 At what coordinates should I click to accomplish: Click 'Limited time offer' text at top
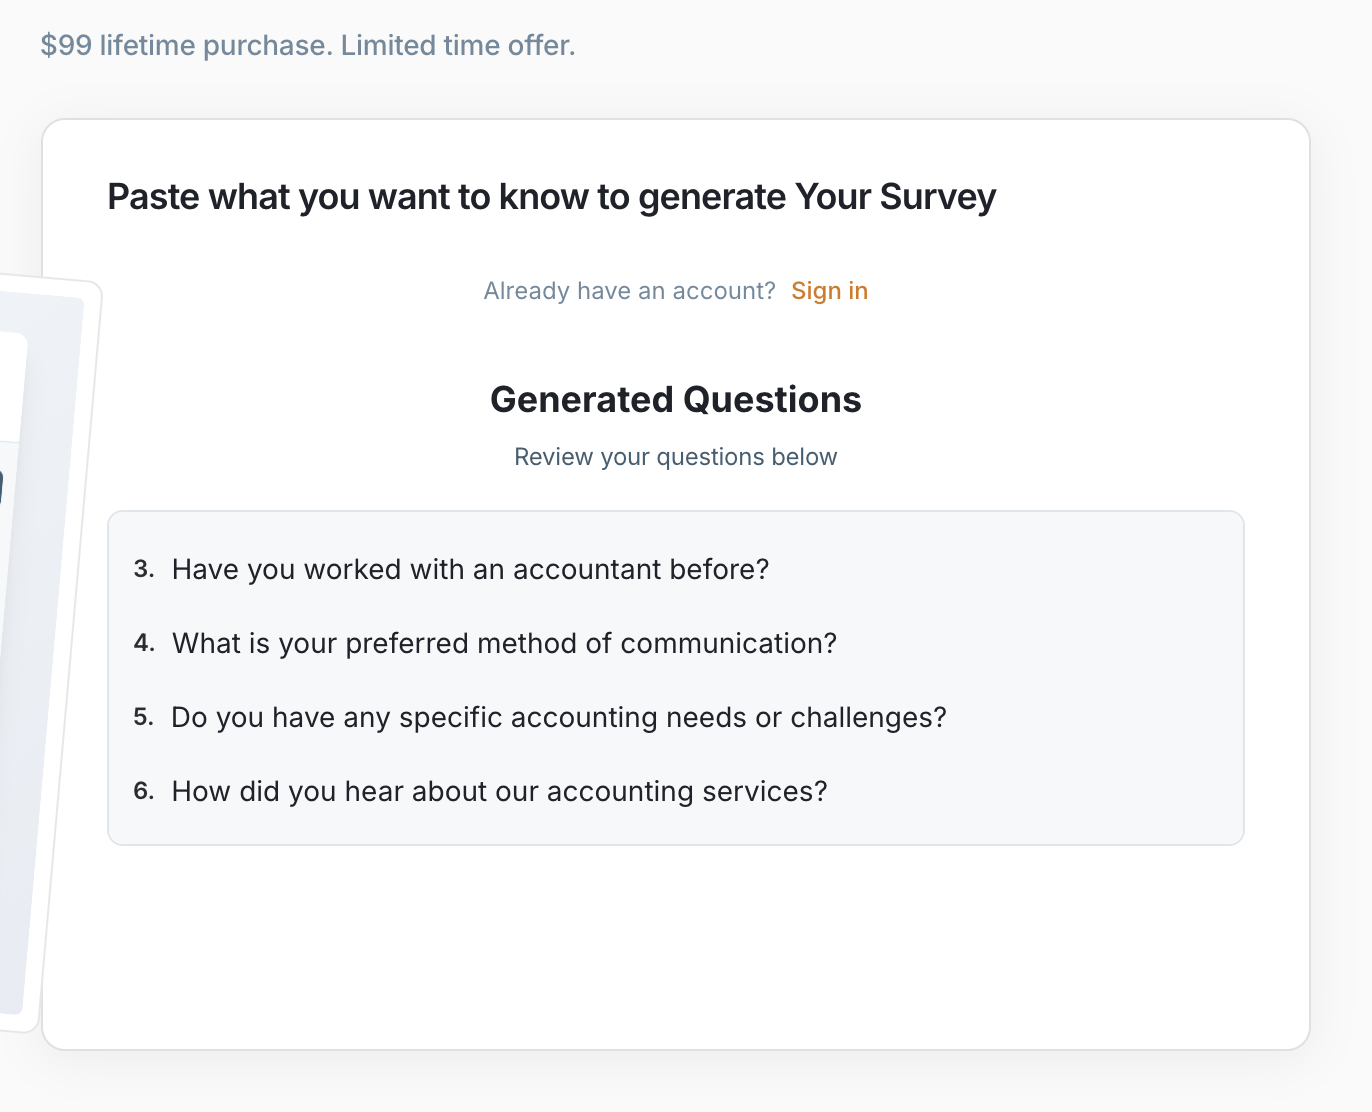pos(458,46)
